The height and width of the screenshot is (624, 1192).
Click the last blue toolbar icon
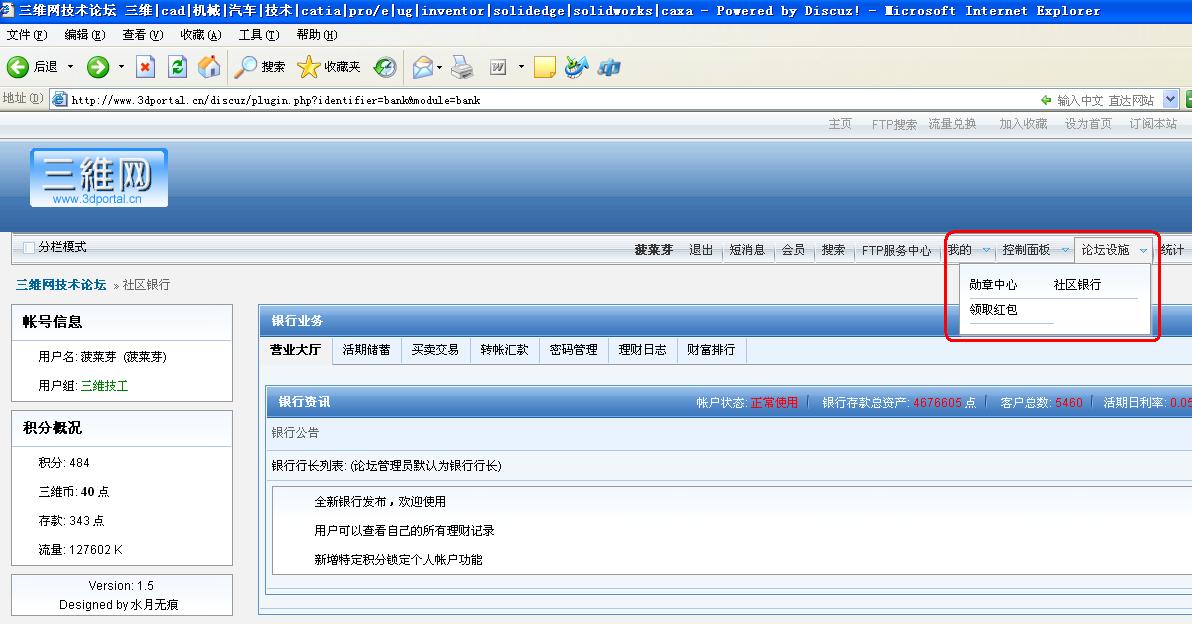tap(609, 68)
